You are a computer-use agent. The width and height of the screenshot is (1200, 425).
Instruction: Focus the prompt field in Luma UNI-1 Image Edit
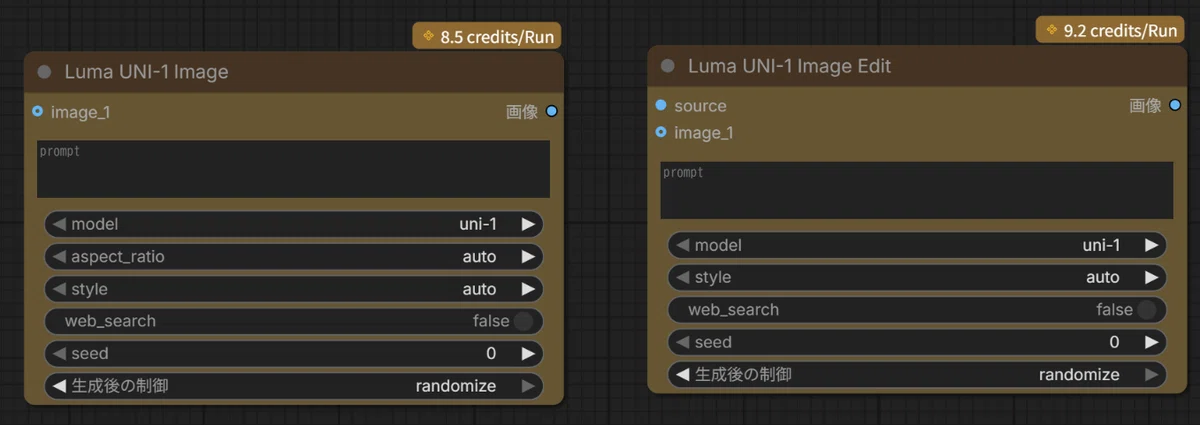tap(917, 190)
